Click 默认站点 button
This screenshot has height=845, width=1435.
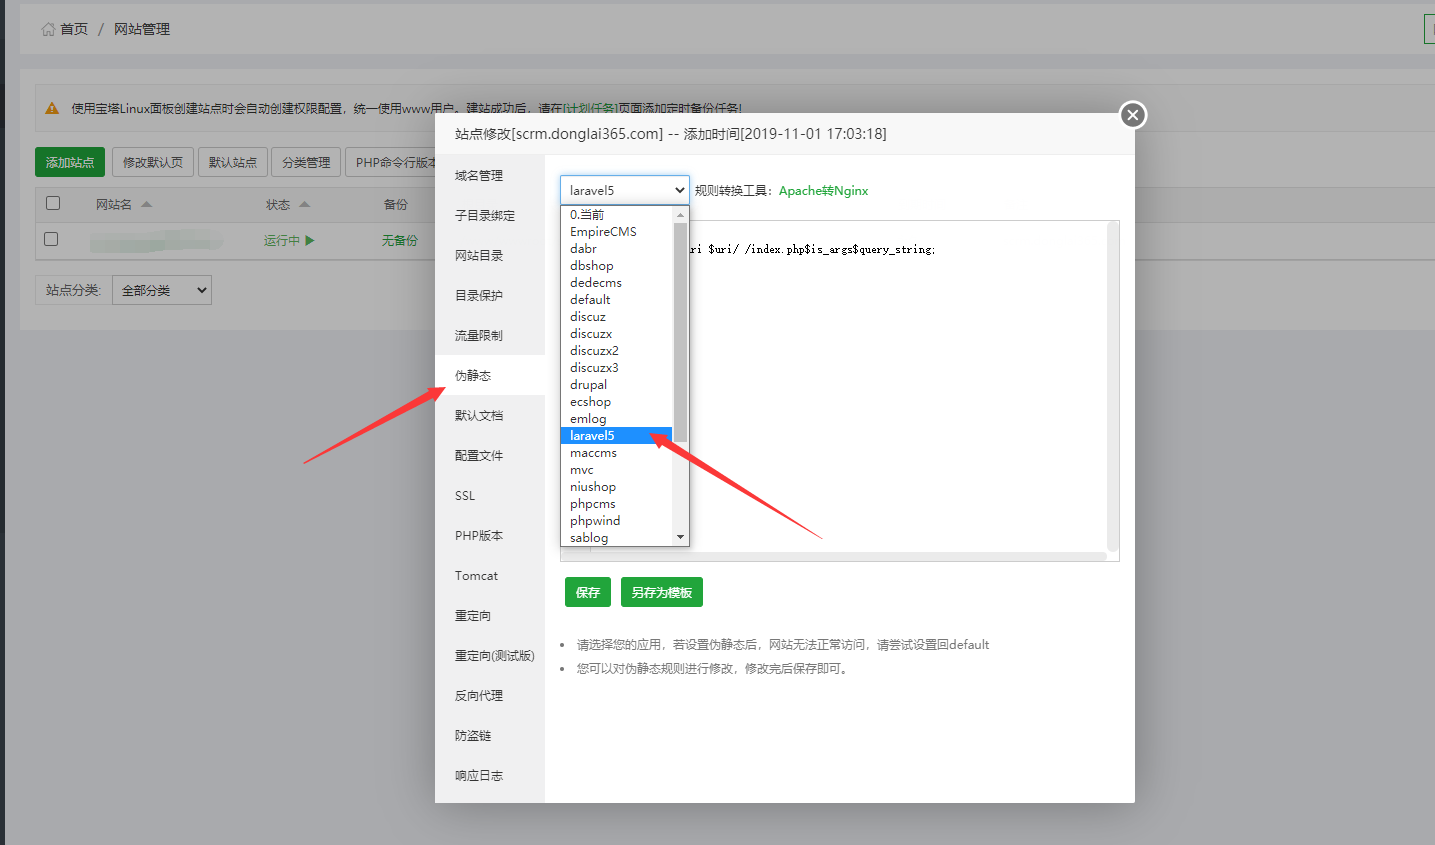coord(233,162)
